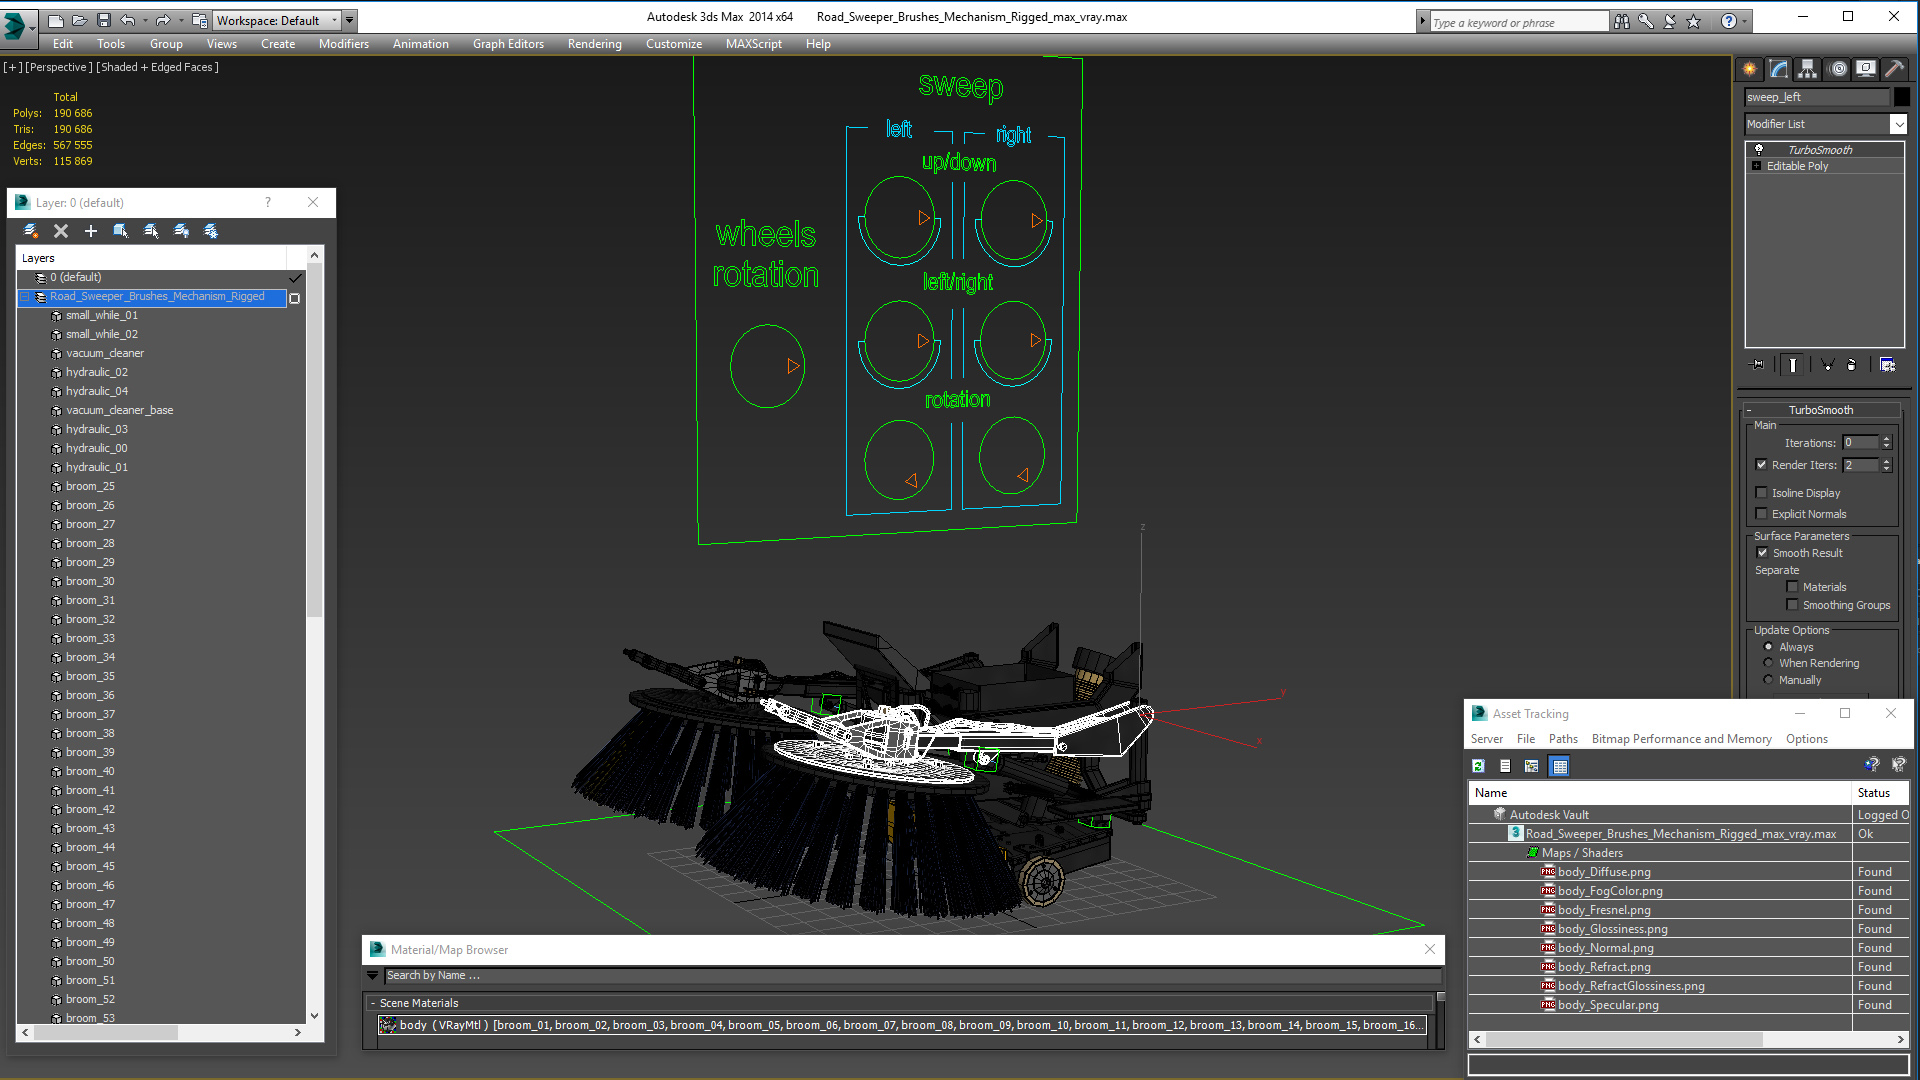The image size is (1920, 1080).
Task: Add selected objects to layer with plus icon
Action: [x=91, y=231]
